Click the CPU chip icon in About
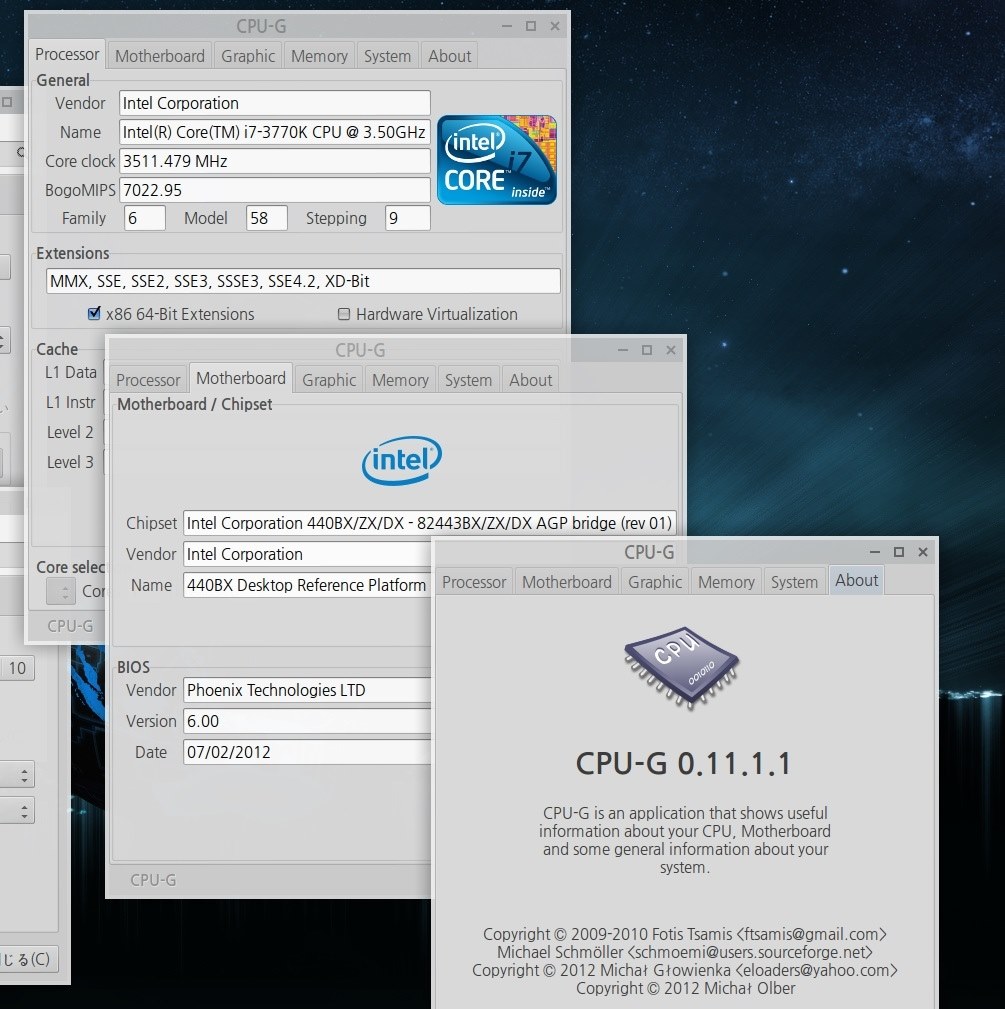 [x=681, y=668]
